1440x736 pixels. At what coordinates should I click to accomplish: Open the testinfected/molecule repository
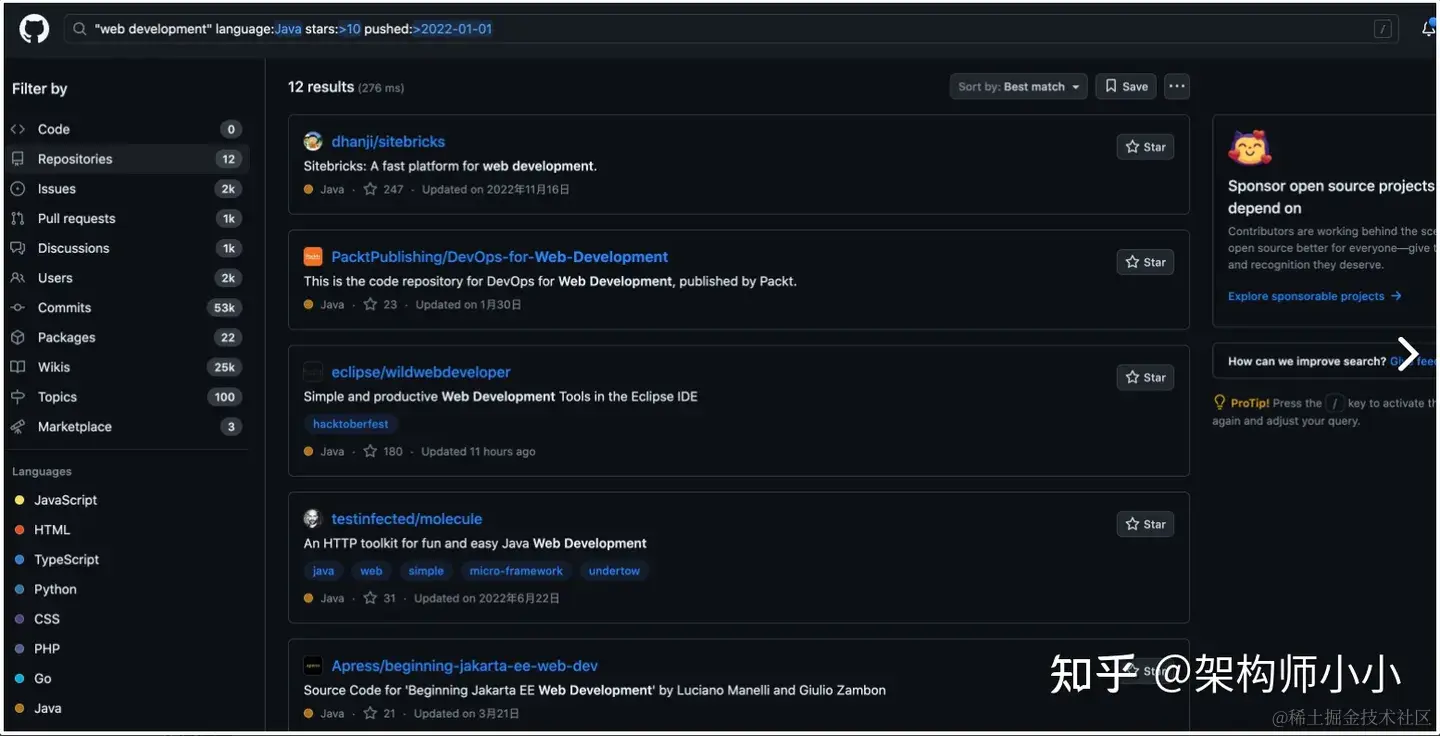point(407,519)
